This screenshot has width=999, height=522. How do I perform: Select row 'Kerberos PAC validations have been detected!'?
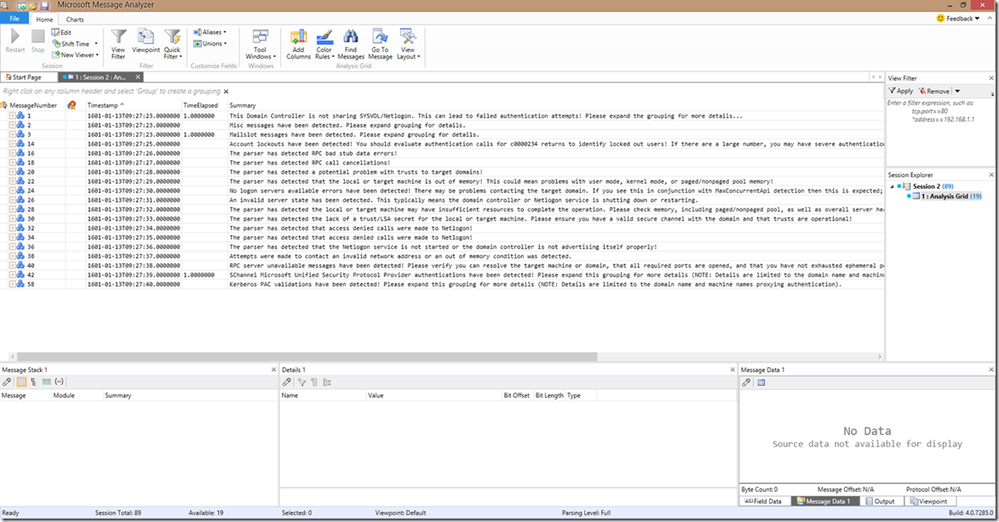(x=442, y=284)
